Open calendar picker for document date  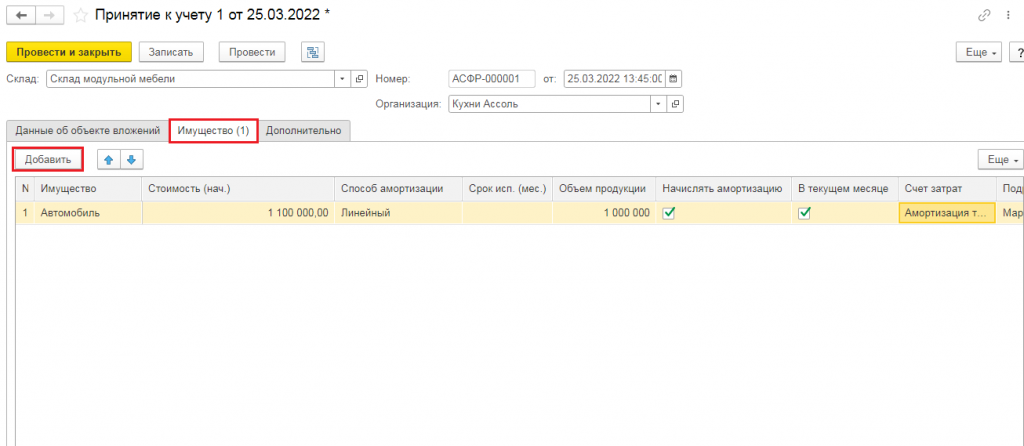tap(673, 79)
